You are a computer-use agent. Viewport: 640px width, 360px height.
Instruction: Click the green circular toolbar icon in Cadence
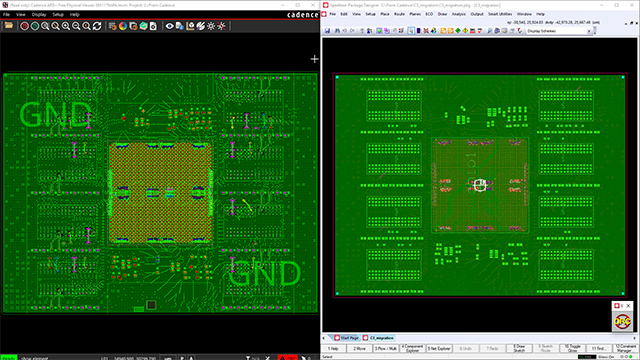[35, 26]
